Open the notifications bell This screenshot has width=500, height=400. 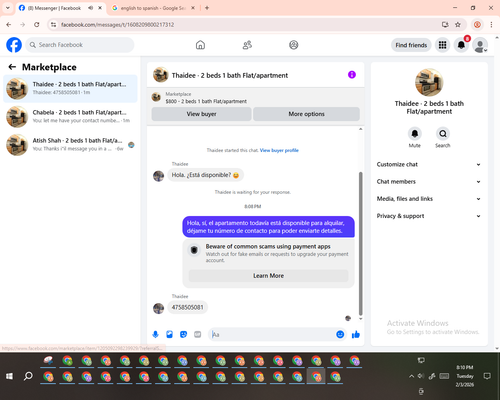(461, 45)
